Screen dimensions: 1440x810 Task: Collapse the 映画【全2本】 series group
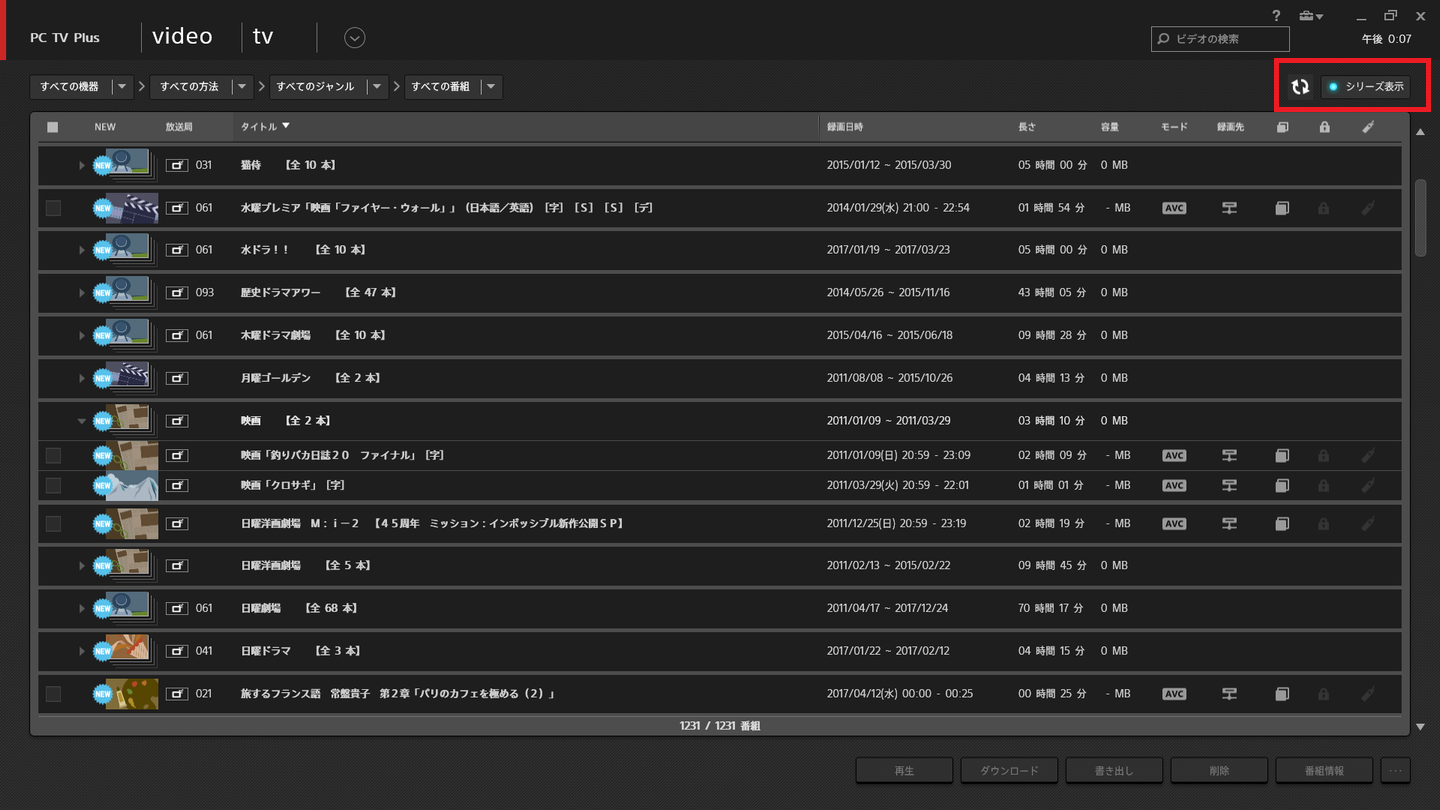tap(82, 420)
